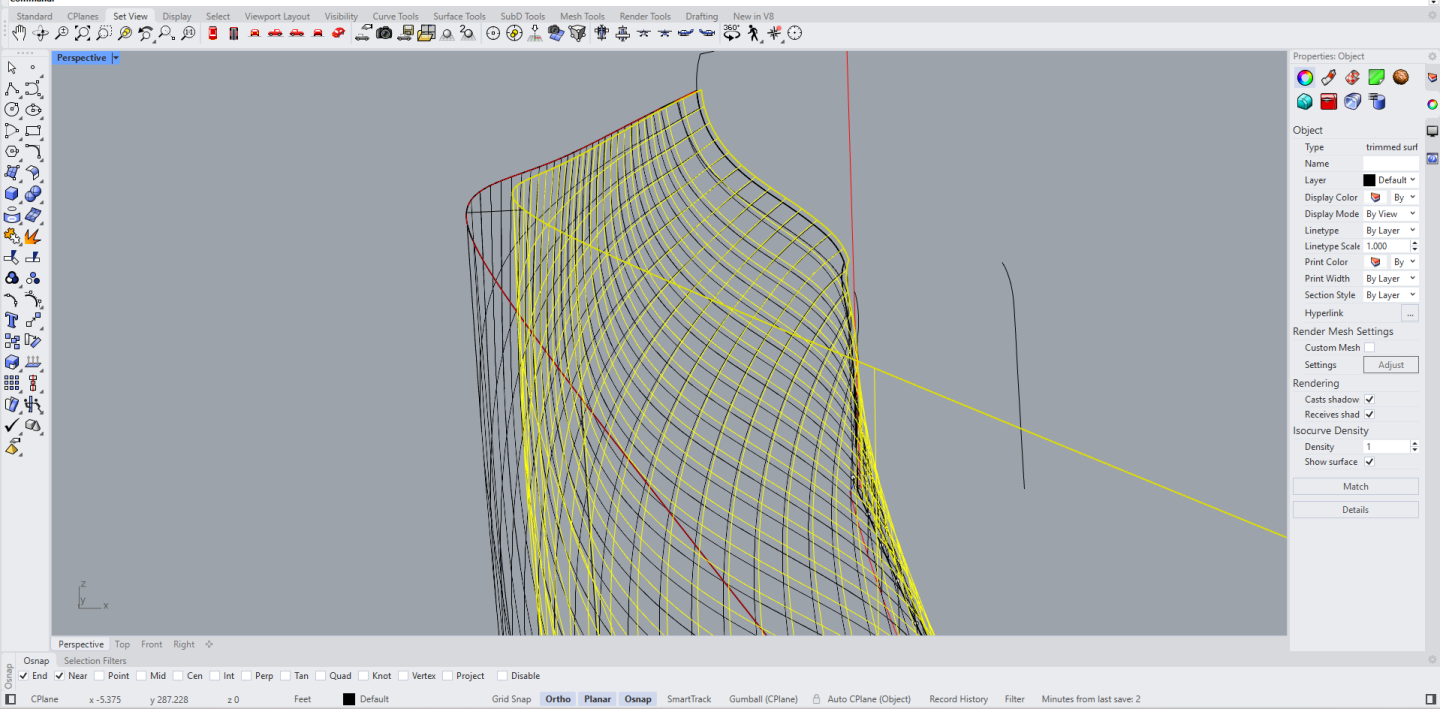The height and width of the screenshot is (709, 1440).
Task: Click the walking figure Walkabout icon
Action: pyautogui.click(x=753, y=33)
